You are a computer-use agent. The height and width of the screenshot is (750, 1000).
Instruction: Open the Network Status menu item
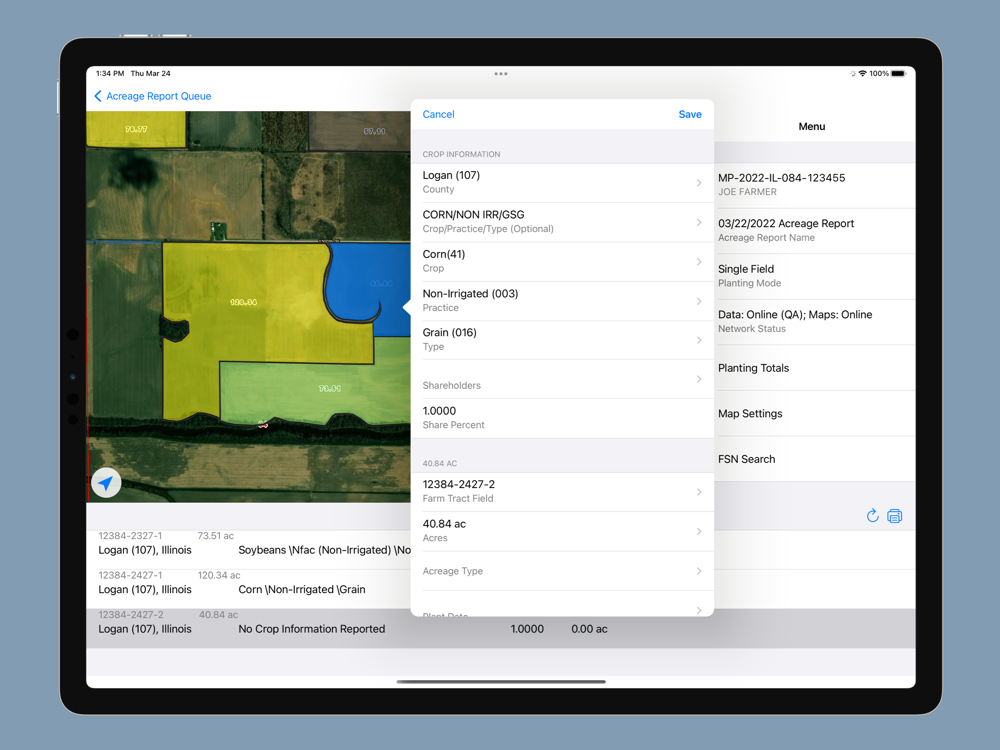(x=815, y=322)
